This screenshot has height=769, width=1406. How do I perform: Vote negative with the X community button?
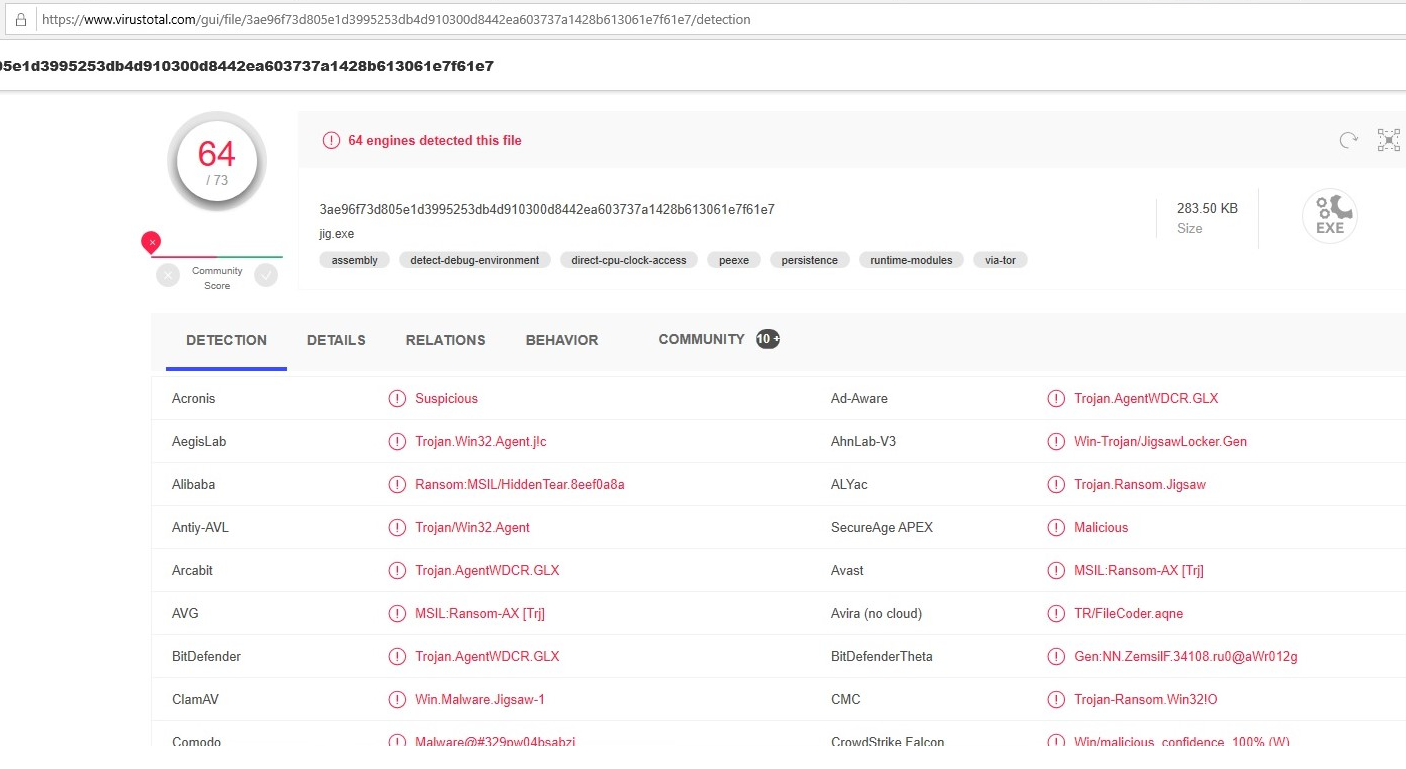(168, 275)
